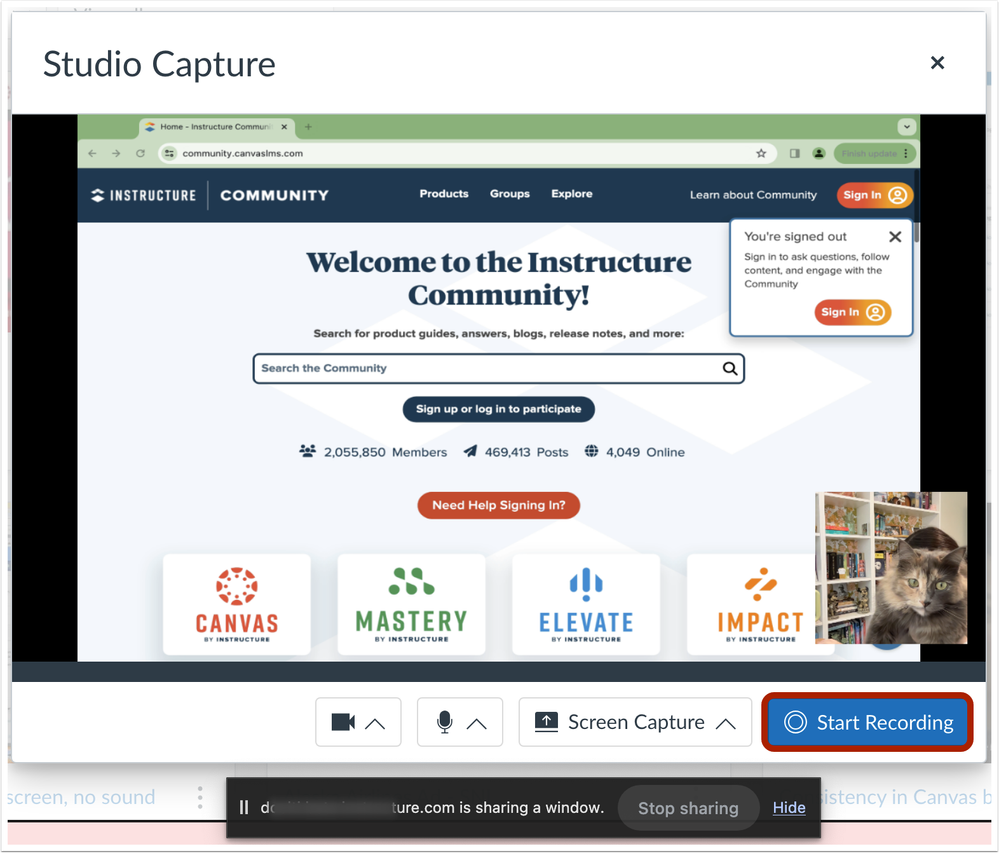Open the browser tab search dropdown
Image resolution: width=999 pixels, height=853 pixels.
907,127
